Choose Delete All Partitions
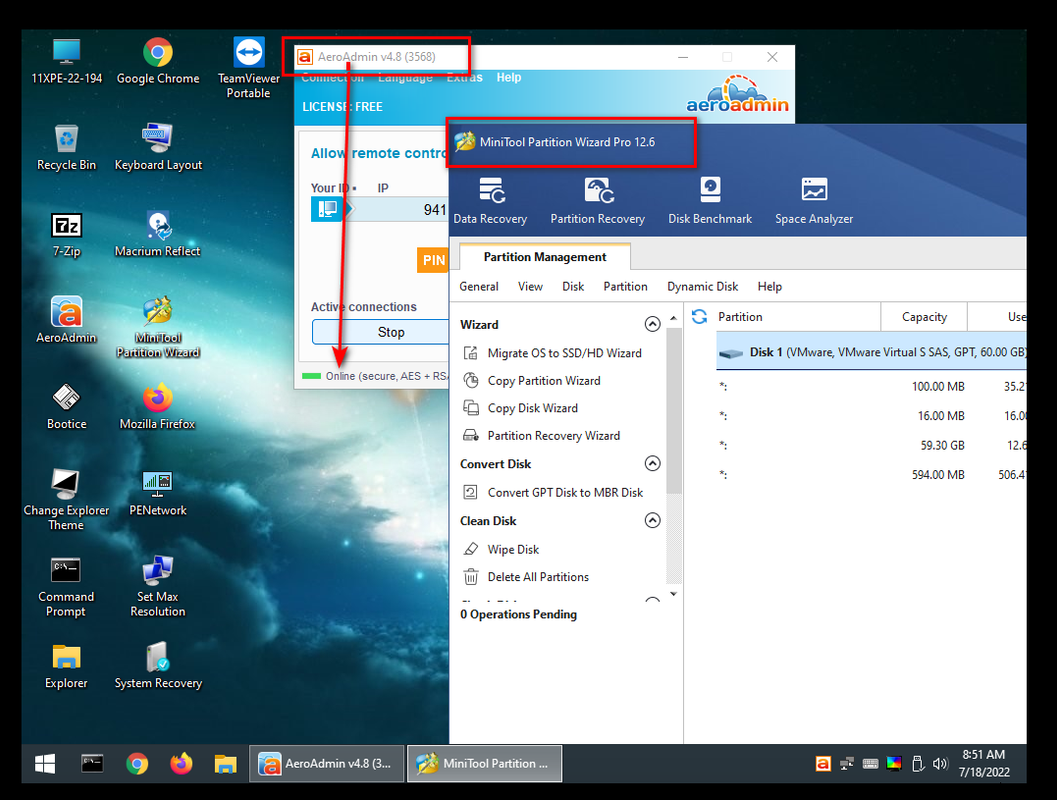 526,577
